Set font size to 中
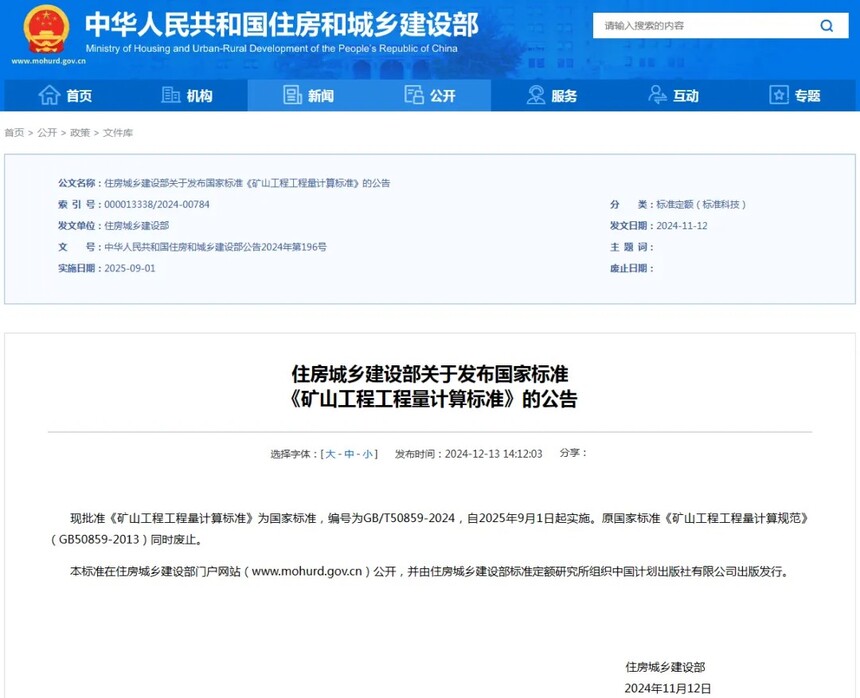 click(x=349, y=454)
